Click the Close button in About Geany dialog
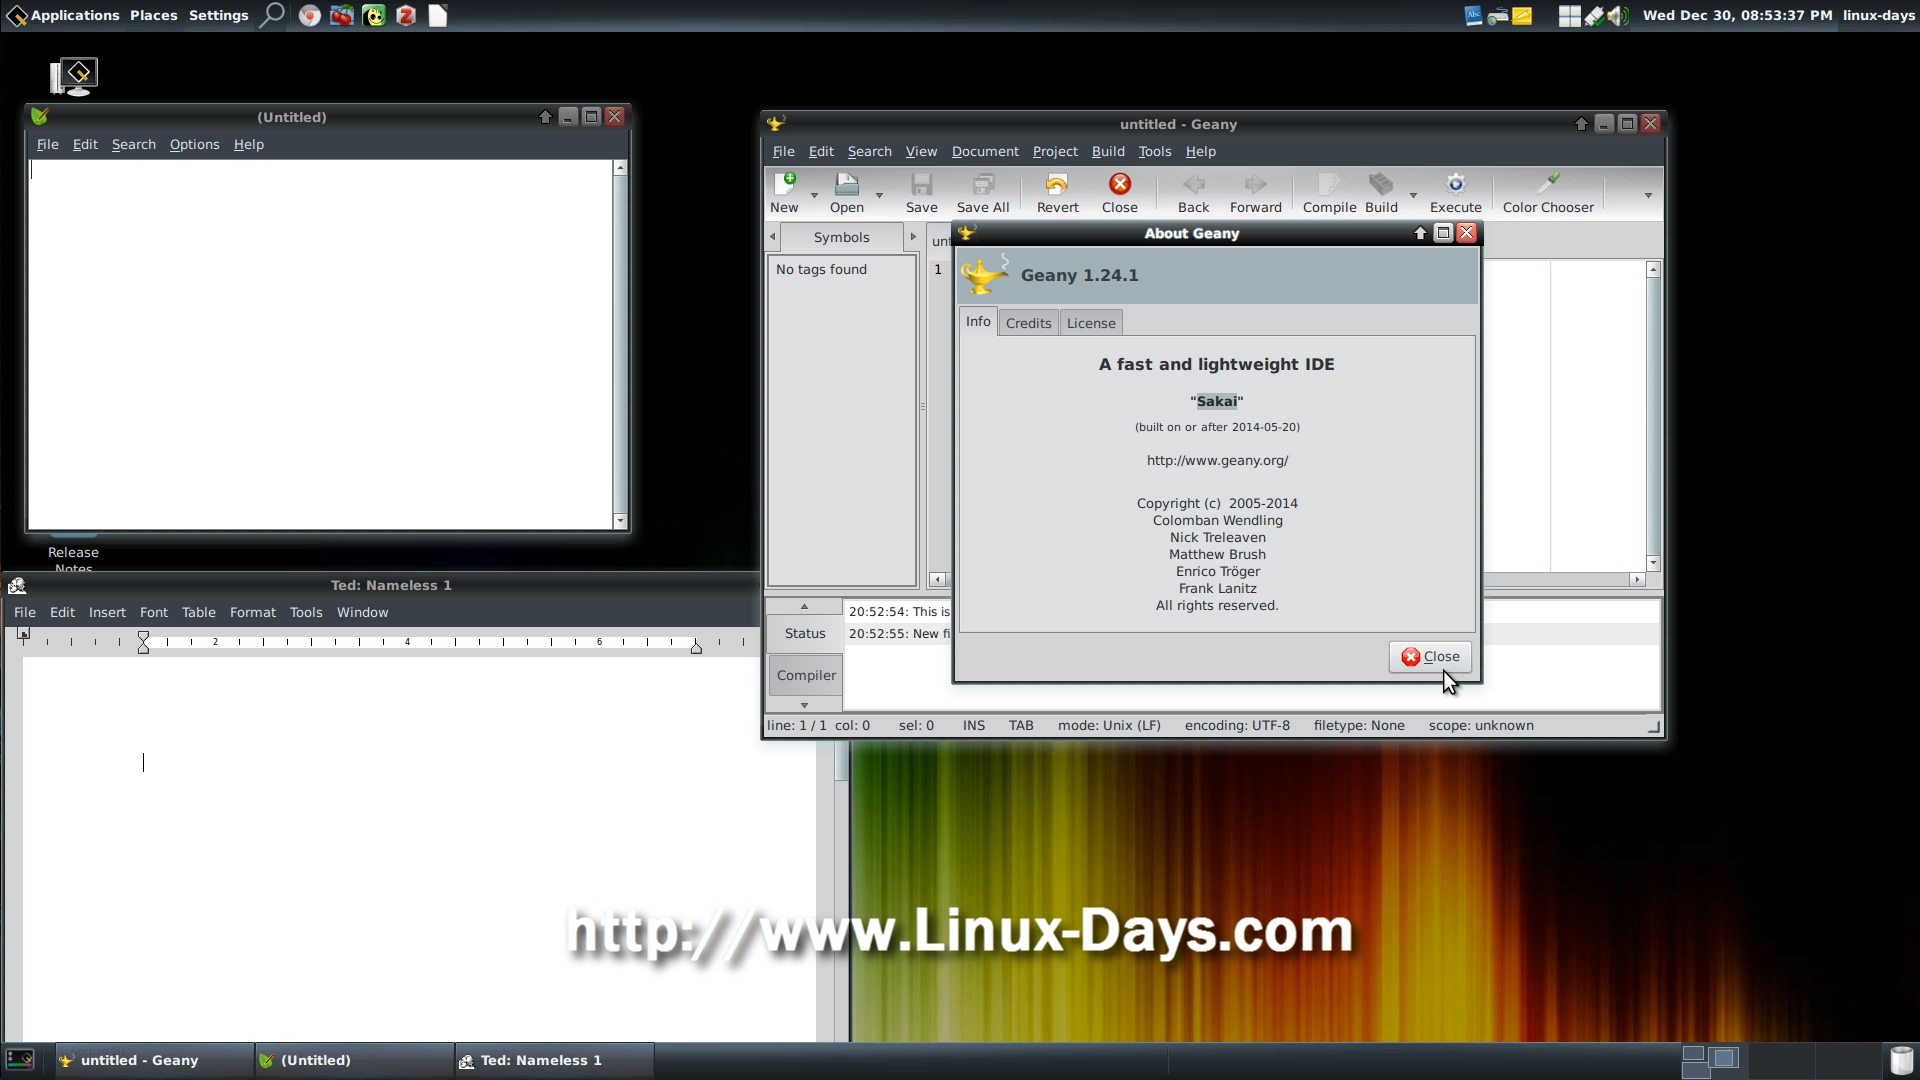 pyautogui.click(x=1430, y=656)
